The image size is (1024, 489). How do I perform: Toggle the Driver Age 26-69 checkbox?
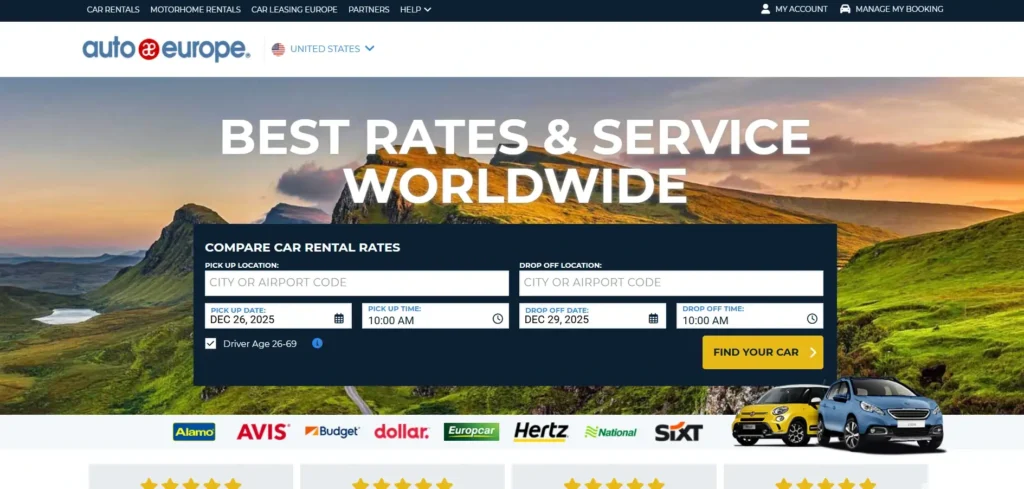tap(210, 343)
